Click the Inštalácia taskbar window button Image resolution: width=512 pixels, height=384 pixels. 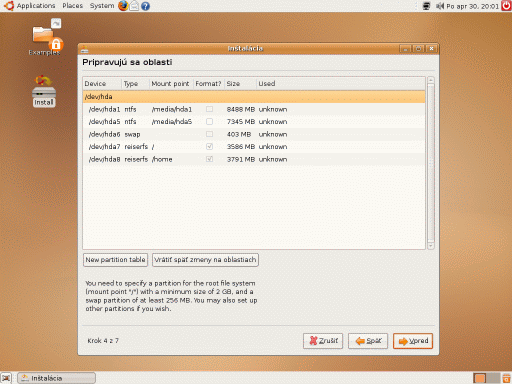56,378
